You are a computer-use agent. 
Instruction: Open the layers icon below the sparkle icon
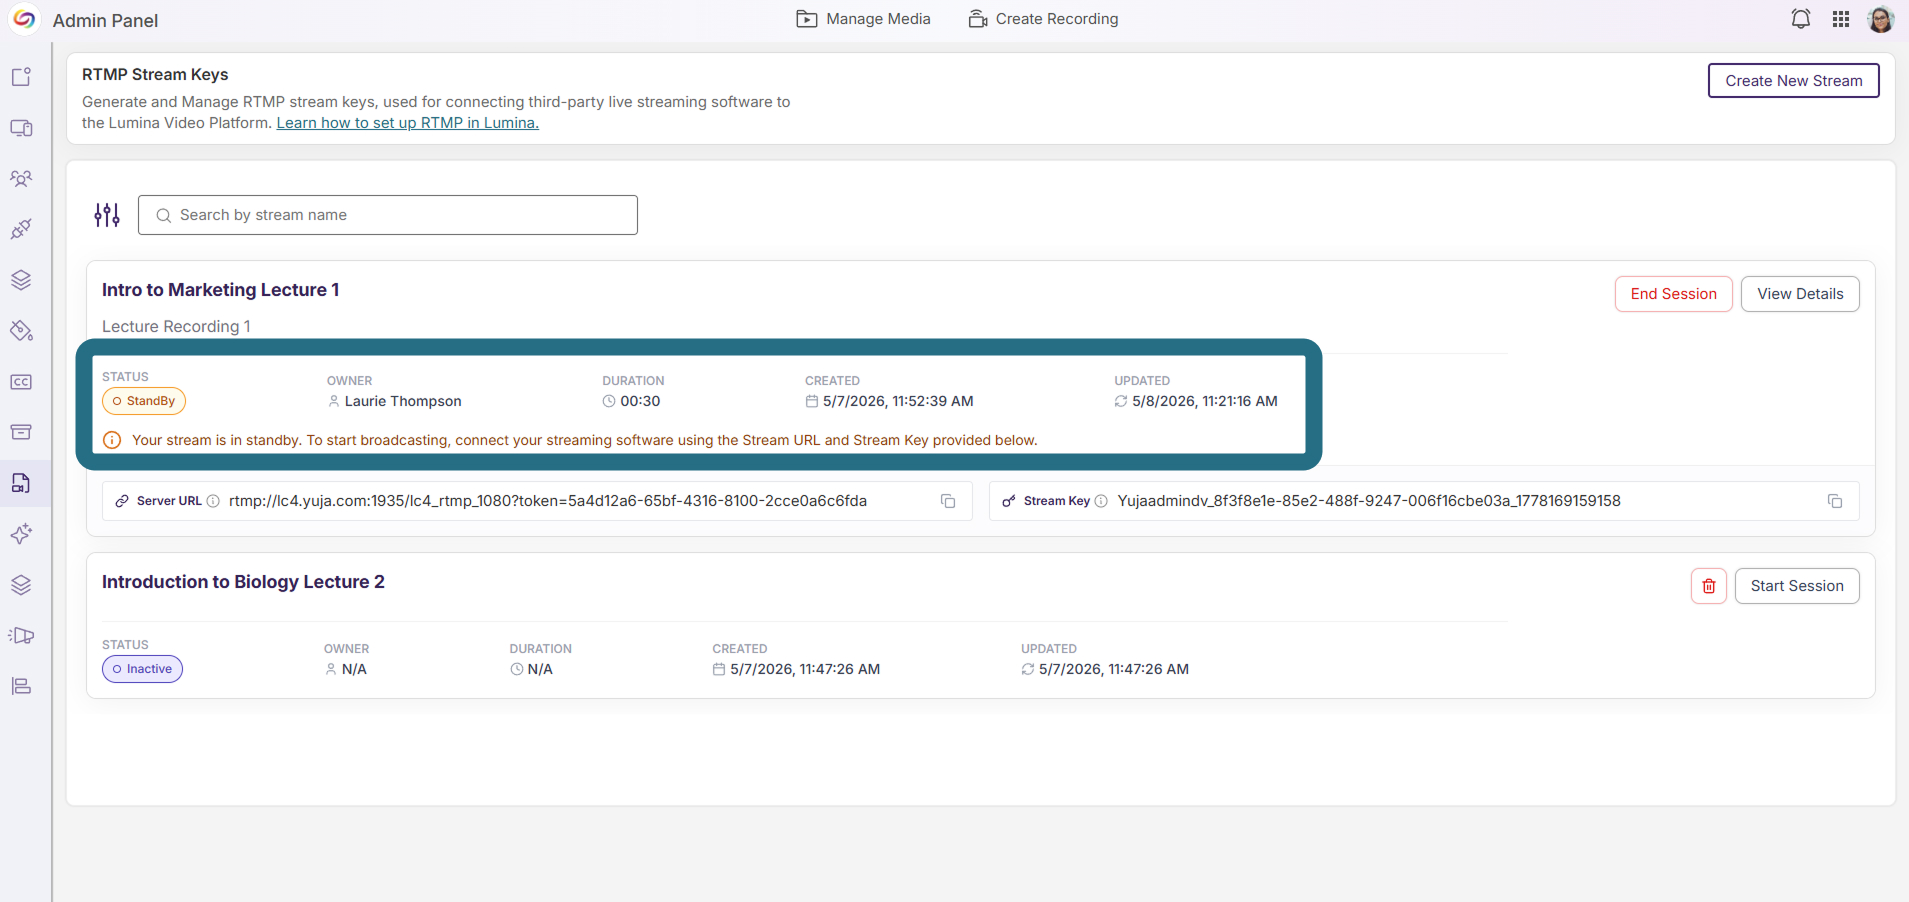tap(21, 585)
